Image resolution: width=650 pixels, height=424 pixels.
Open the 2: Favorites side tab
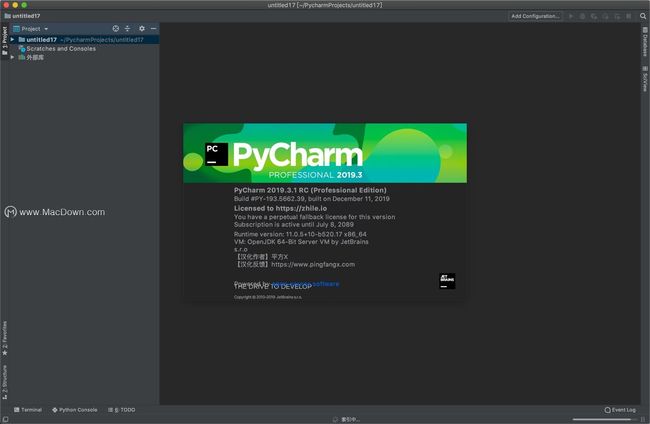pos(5,338)
